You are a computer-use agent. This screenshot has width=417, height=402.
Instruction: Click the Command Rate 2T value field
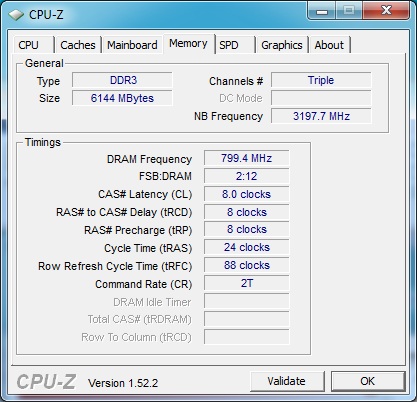(246, 283)
